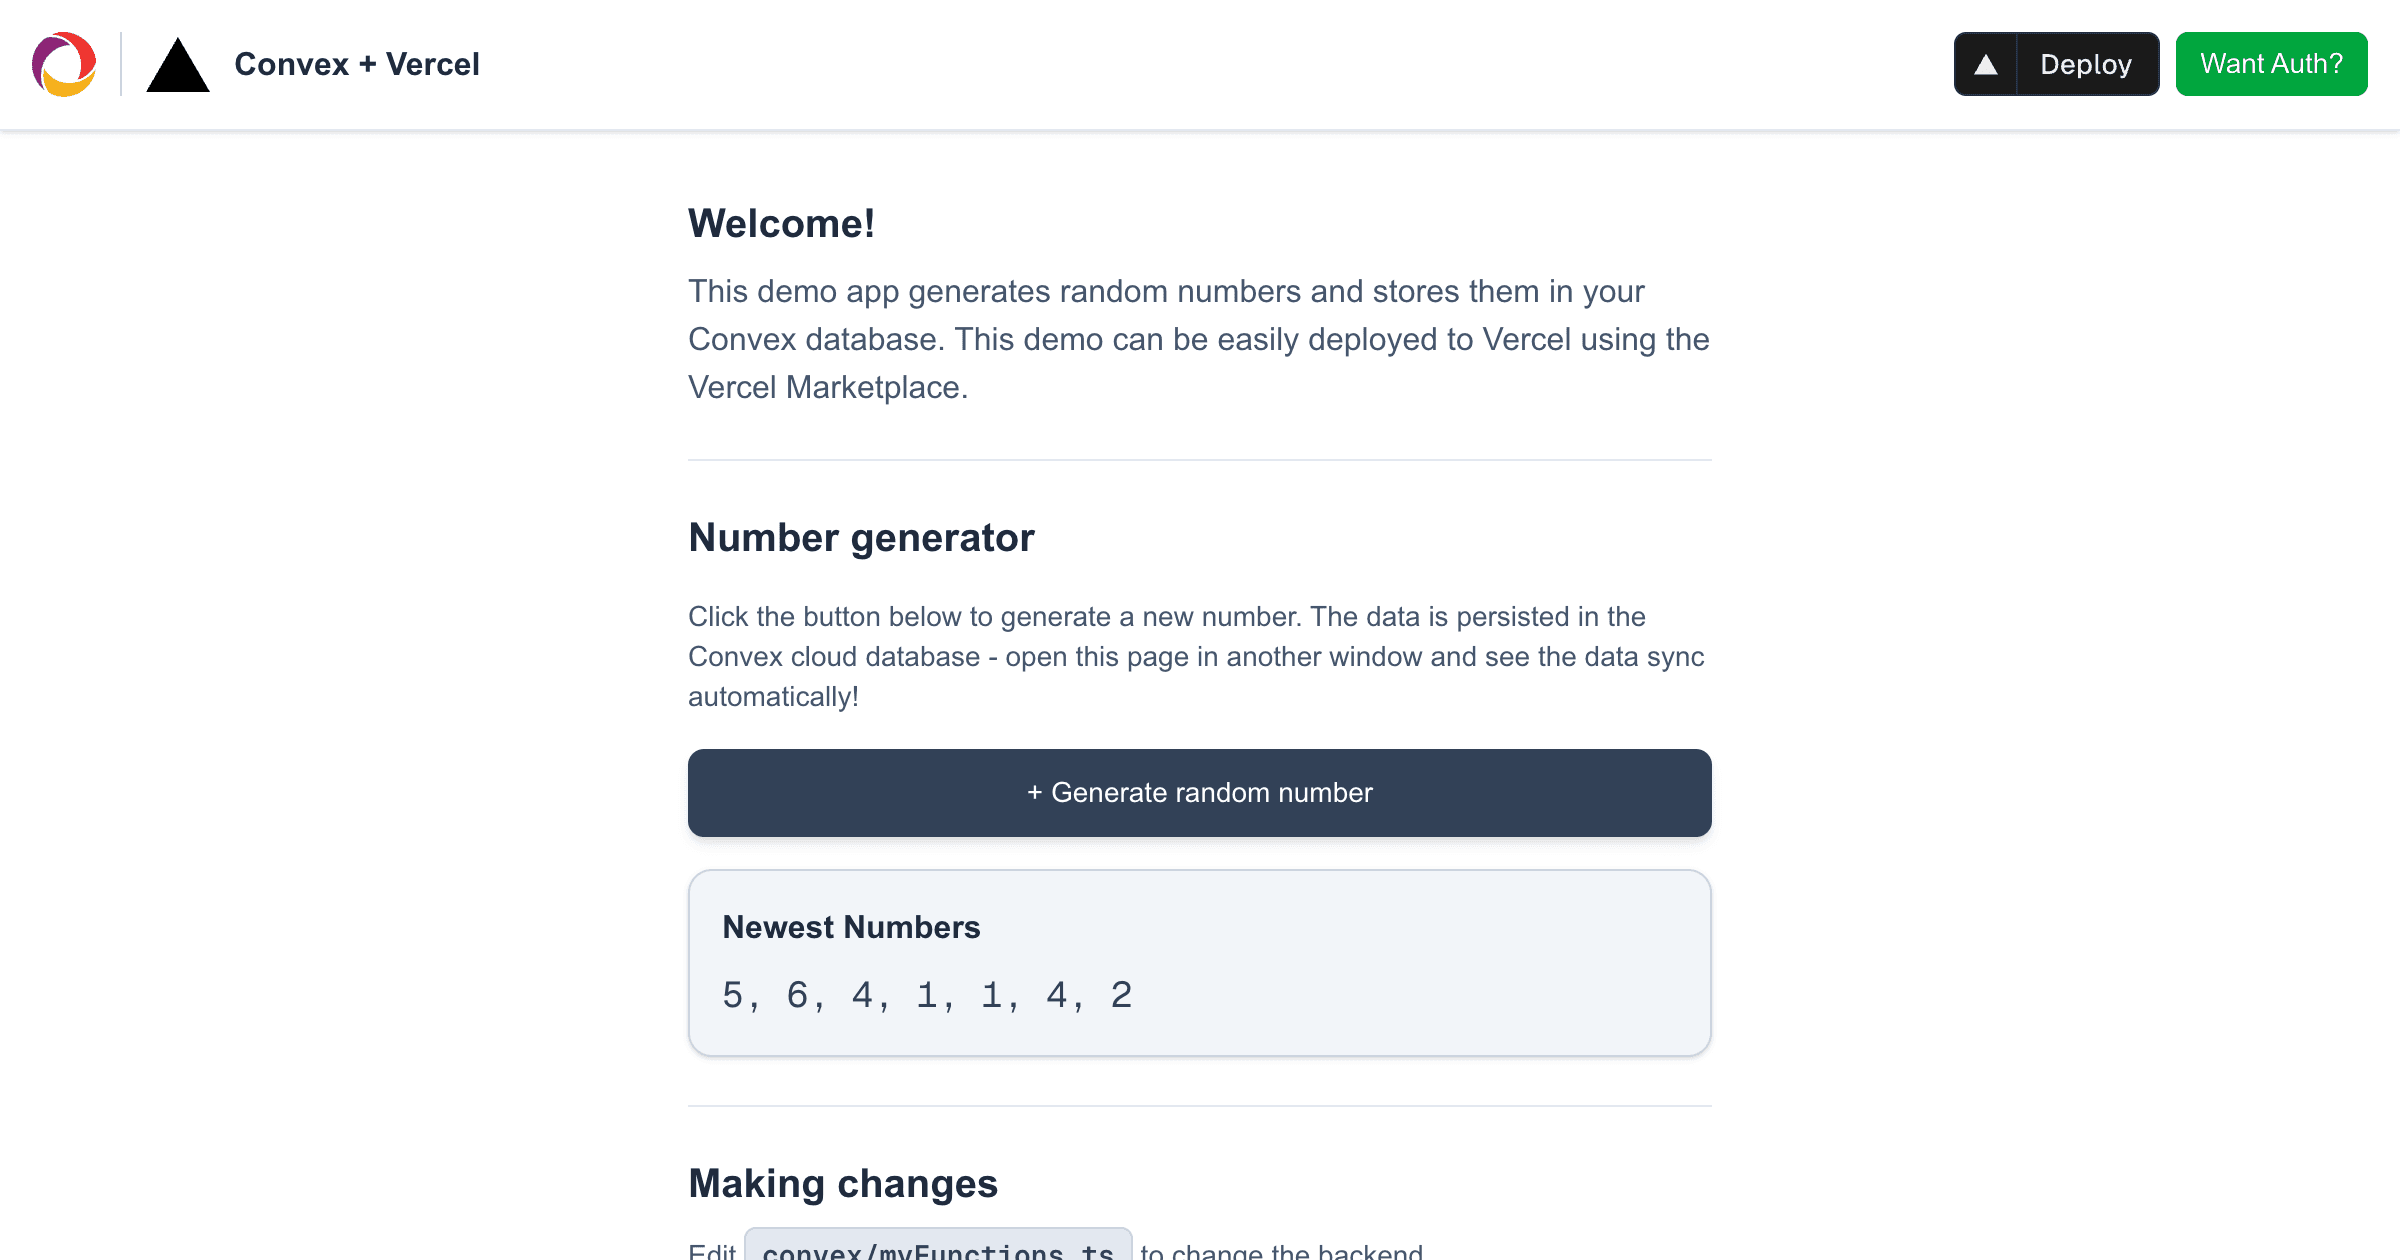Click the convex/myFunctions.ts code snippet
The image size is (2400, 1260).
[936, 1248]
